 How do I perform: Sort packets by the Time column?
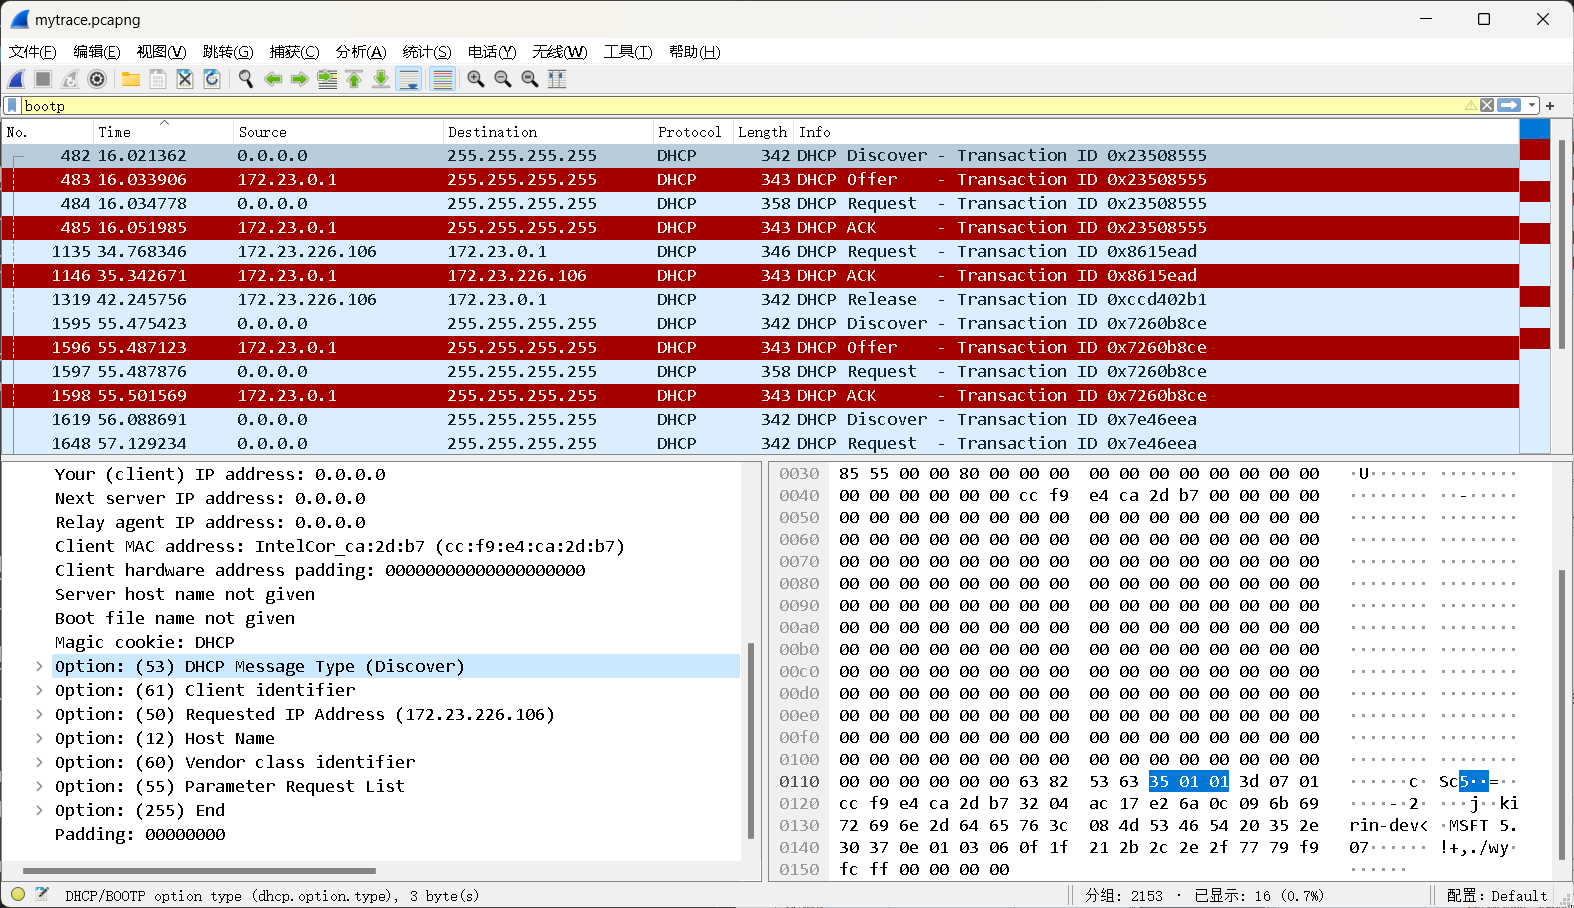(163, 132)
